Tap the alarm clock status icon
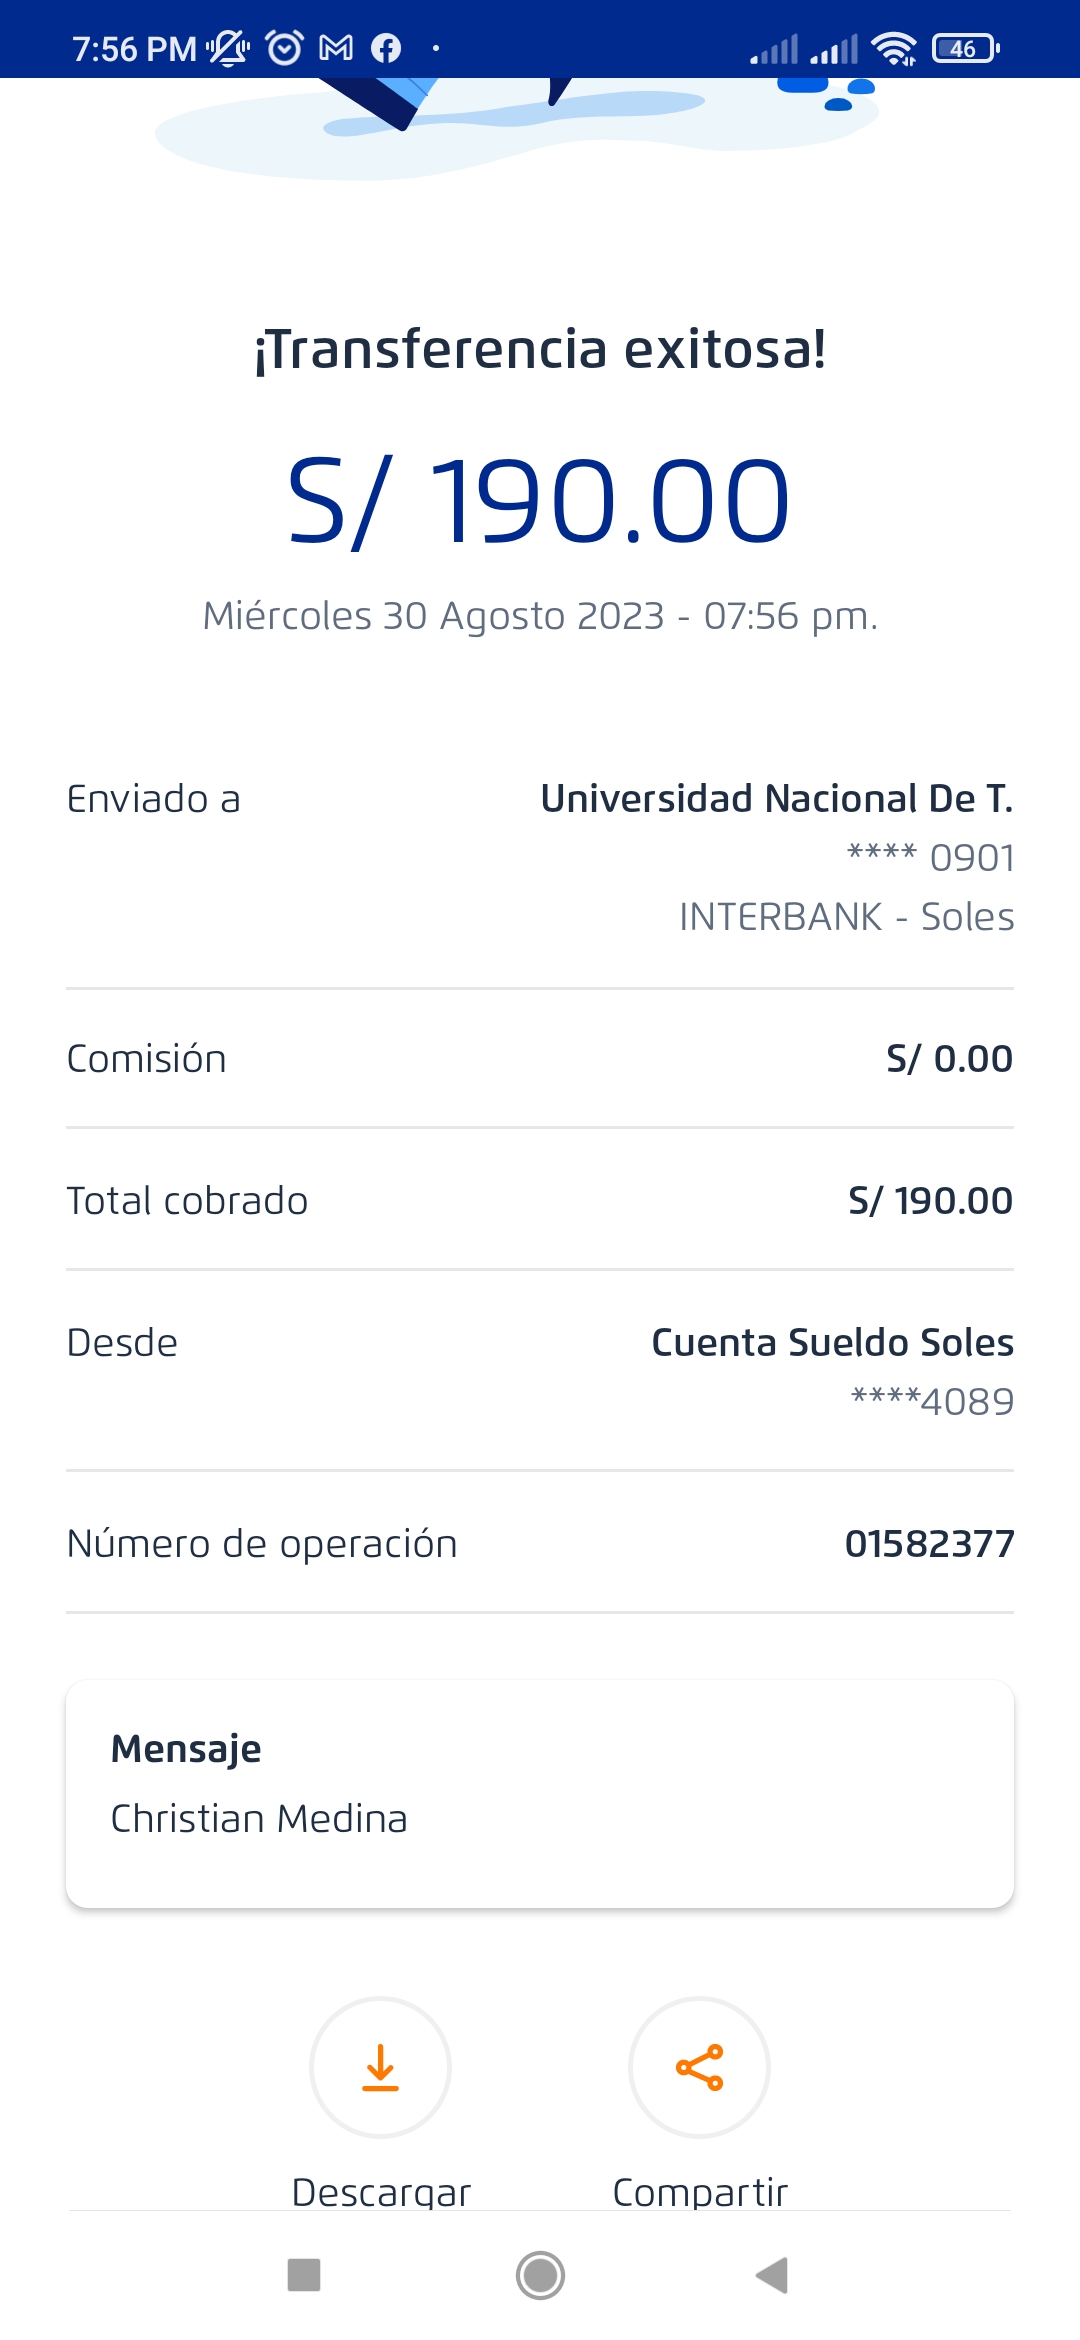This screenshot has width=1080, height=2340. pyautogui.click(x=285, y=48)
